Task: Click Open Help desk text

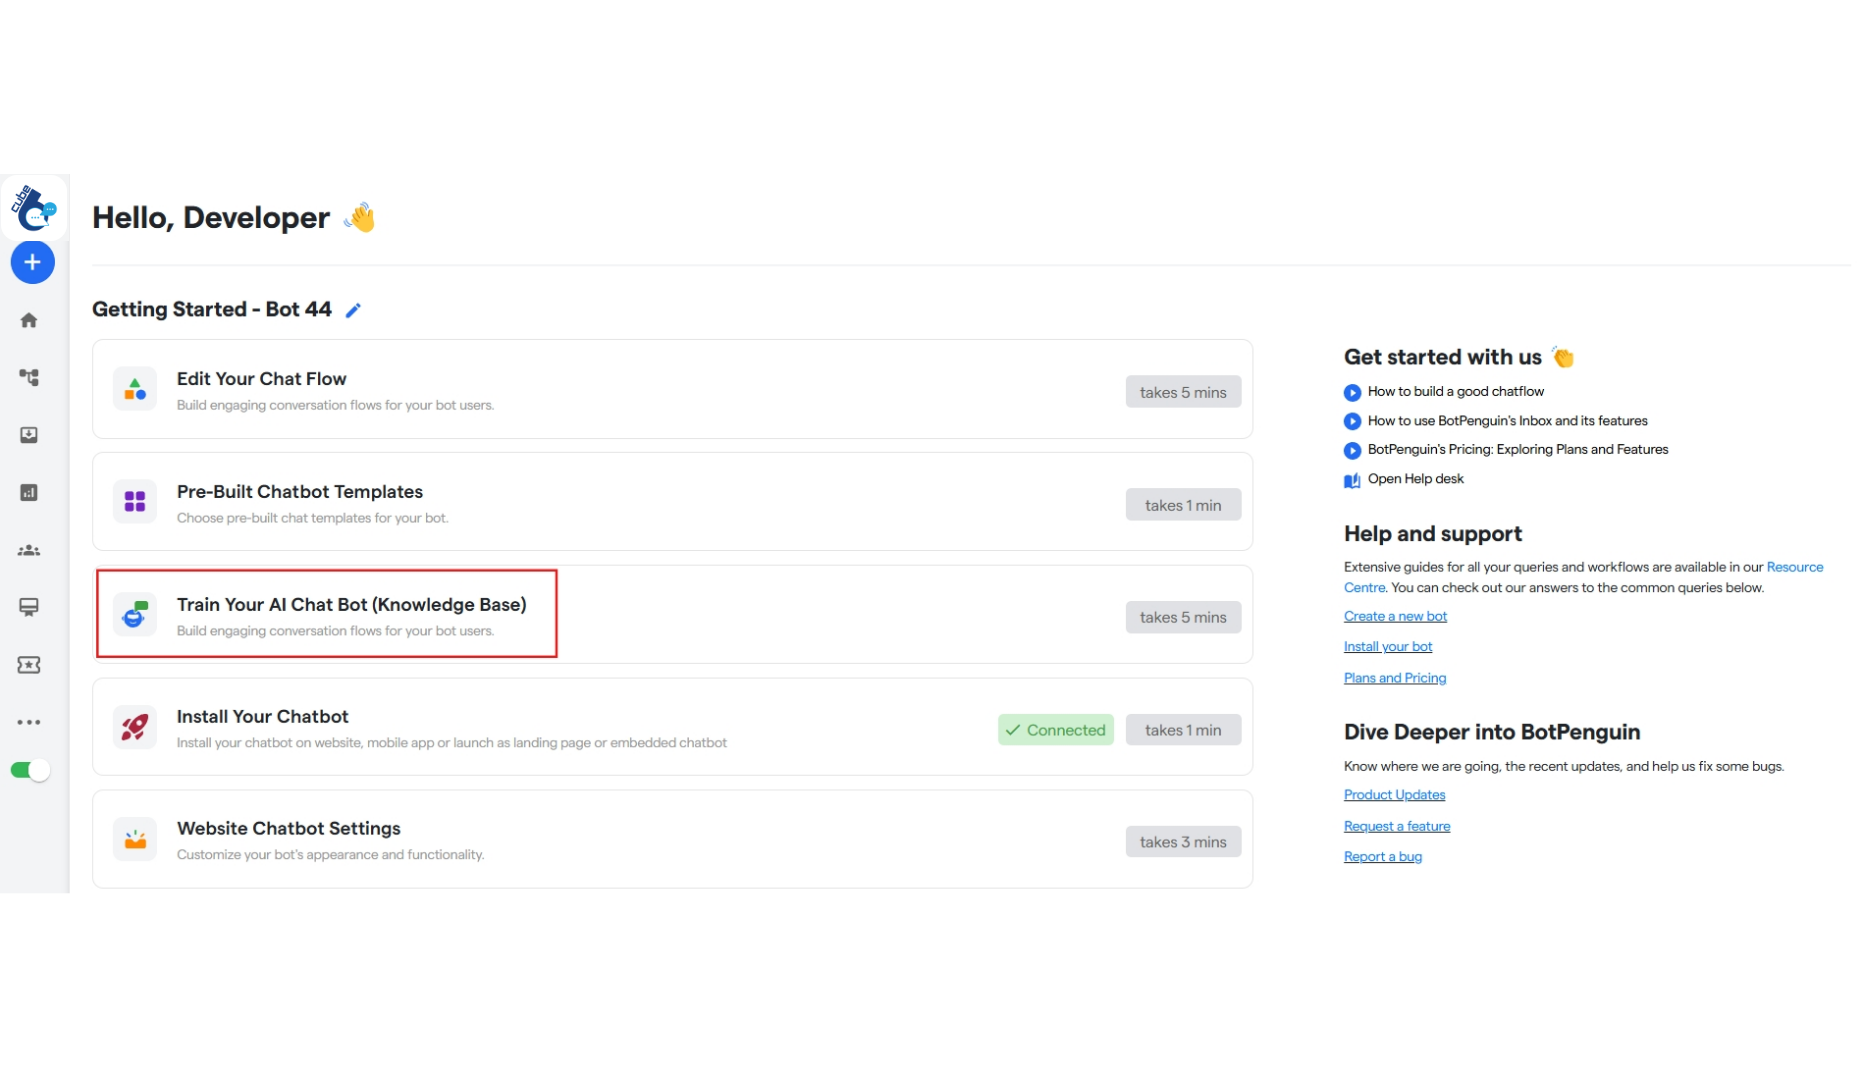Action: pyautogui.click(x=1415, y=478)
